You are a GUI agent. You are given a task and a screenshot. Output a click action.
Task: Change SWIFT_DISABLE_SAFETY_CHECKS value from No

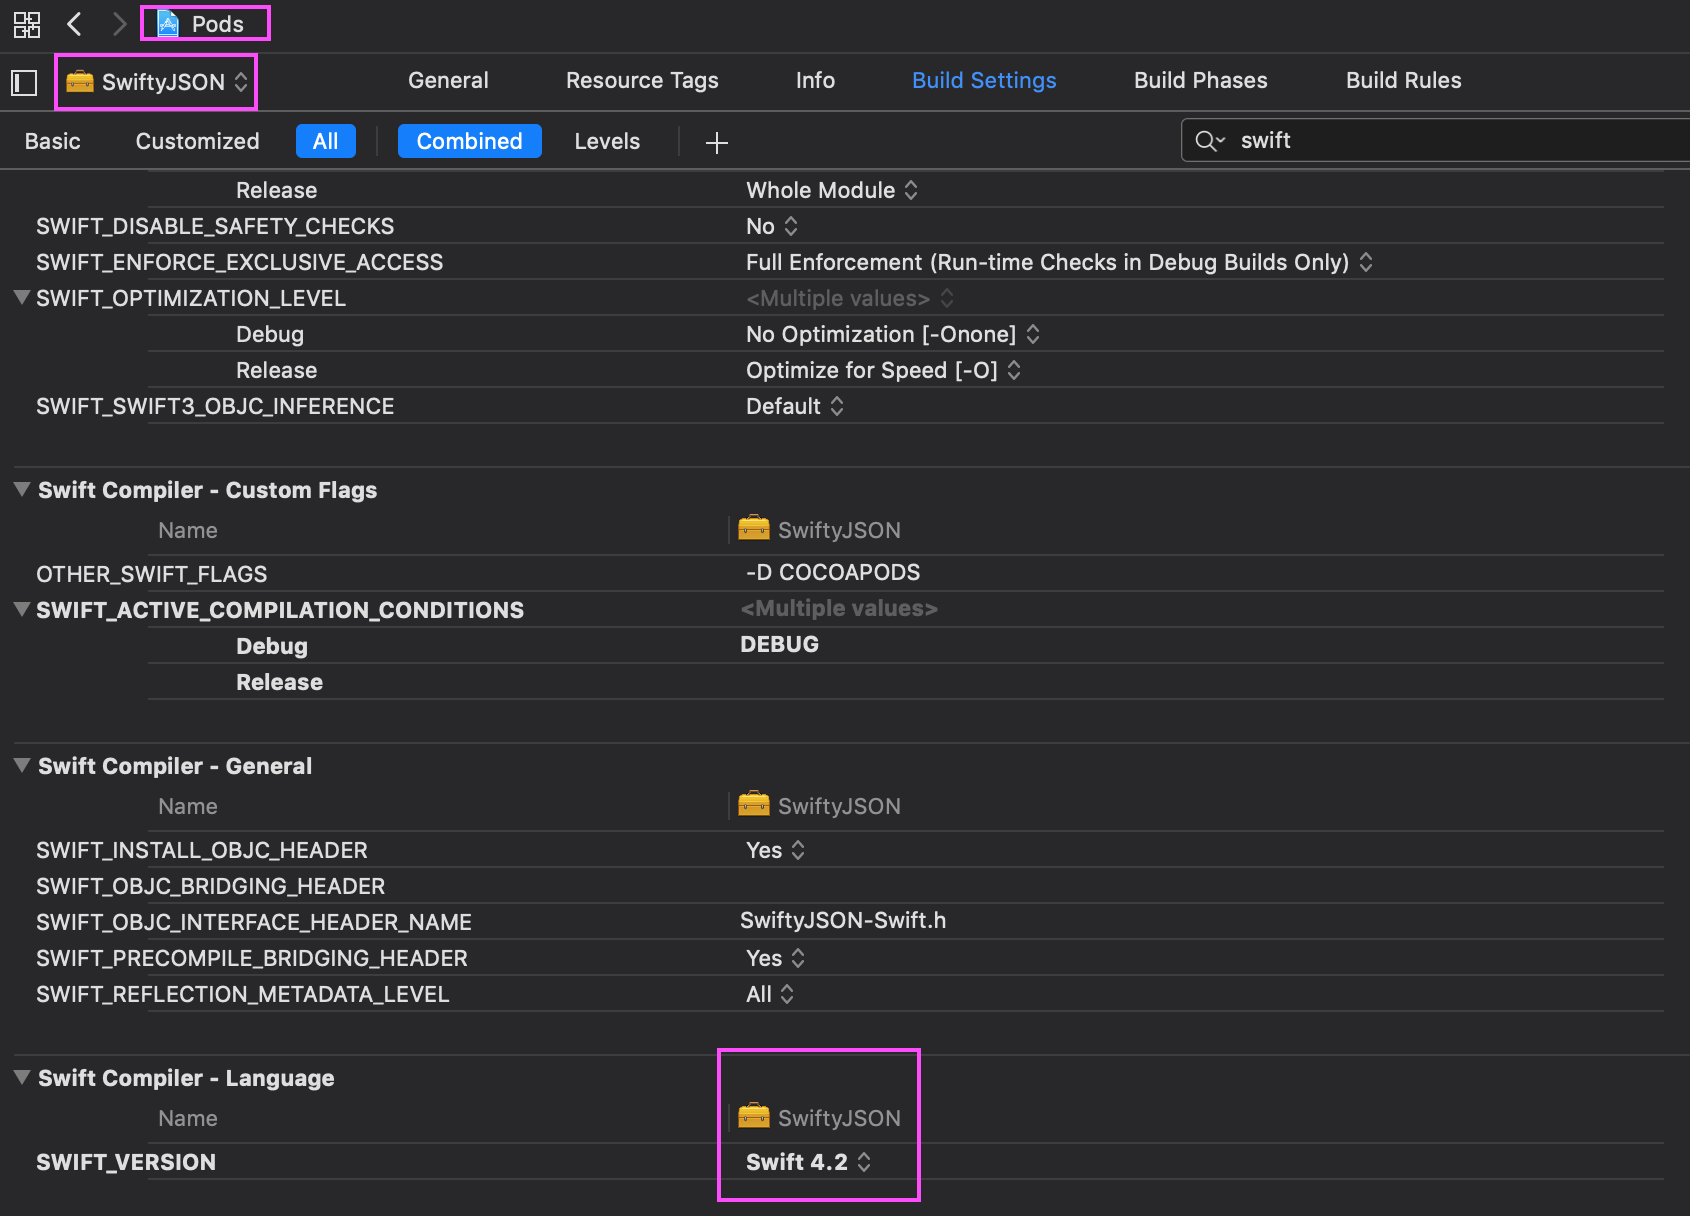pyautogui.click(x=772, y=226)
